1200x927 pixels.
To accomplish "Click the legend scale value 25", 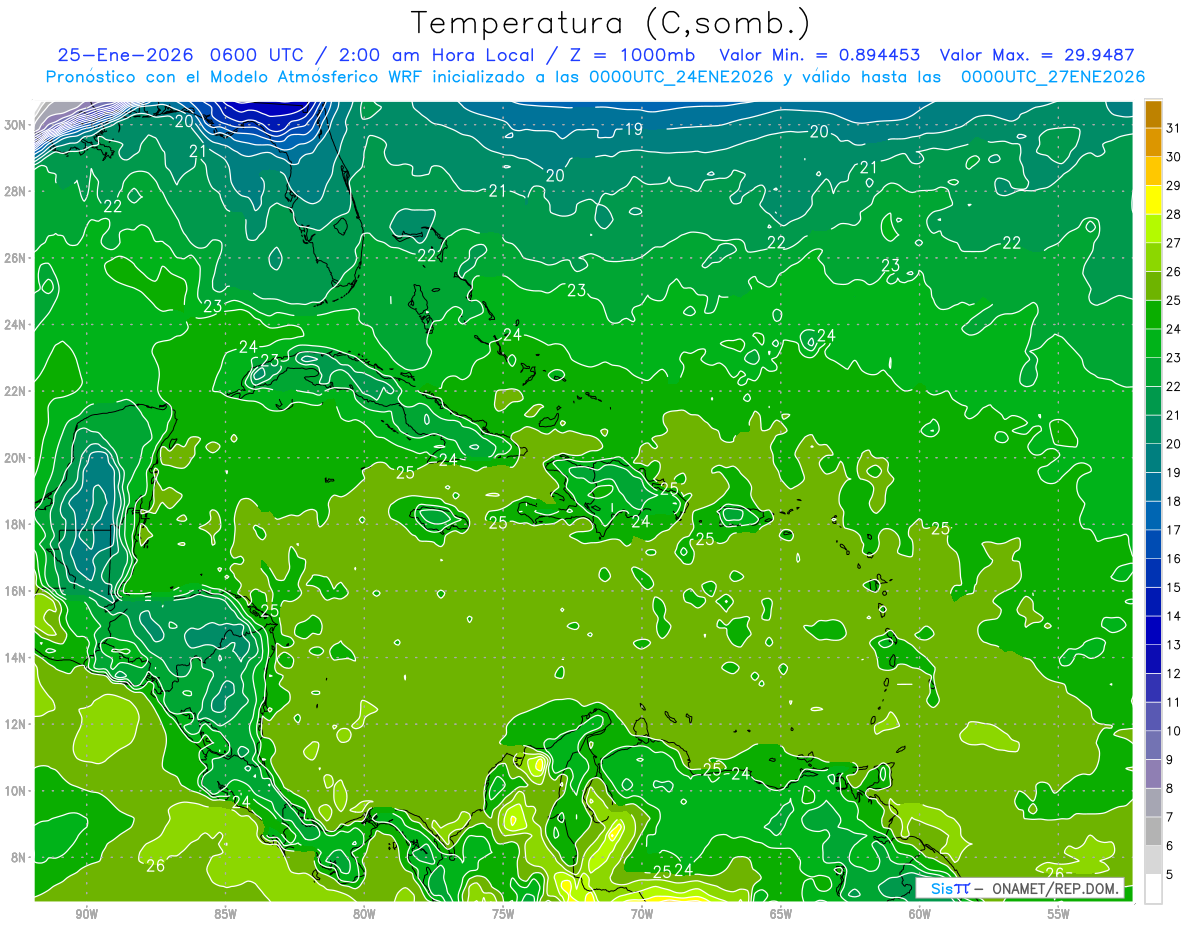I will click(x=1174, y=300).
